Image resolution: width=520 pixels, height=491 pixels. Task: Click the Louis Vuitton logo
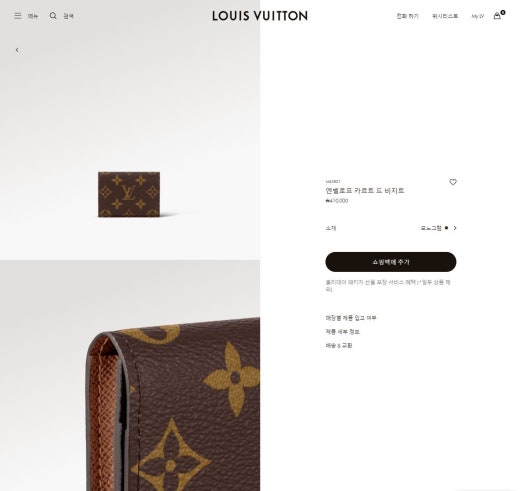[260, 16]
